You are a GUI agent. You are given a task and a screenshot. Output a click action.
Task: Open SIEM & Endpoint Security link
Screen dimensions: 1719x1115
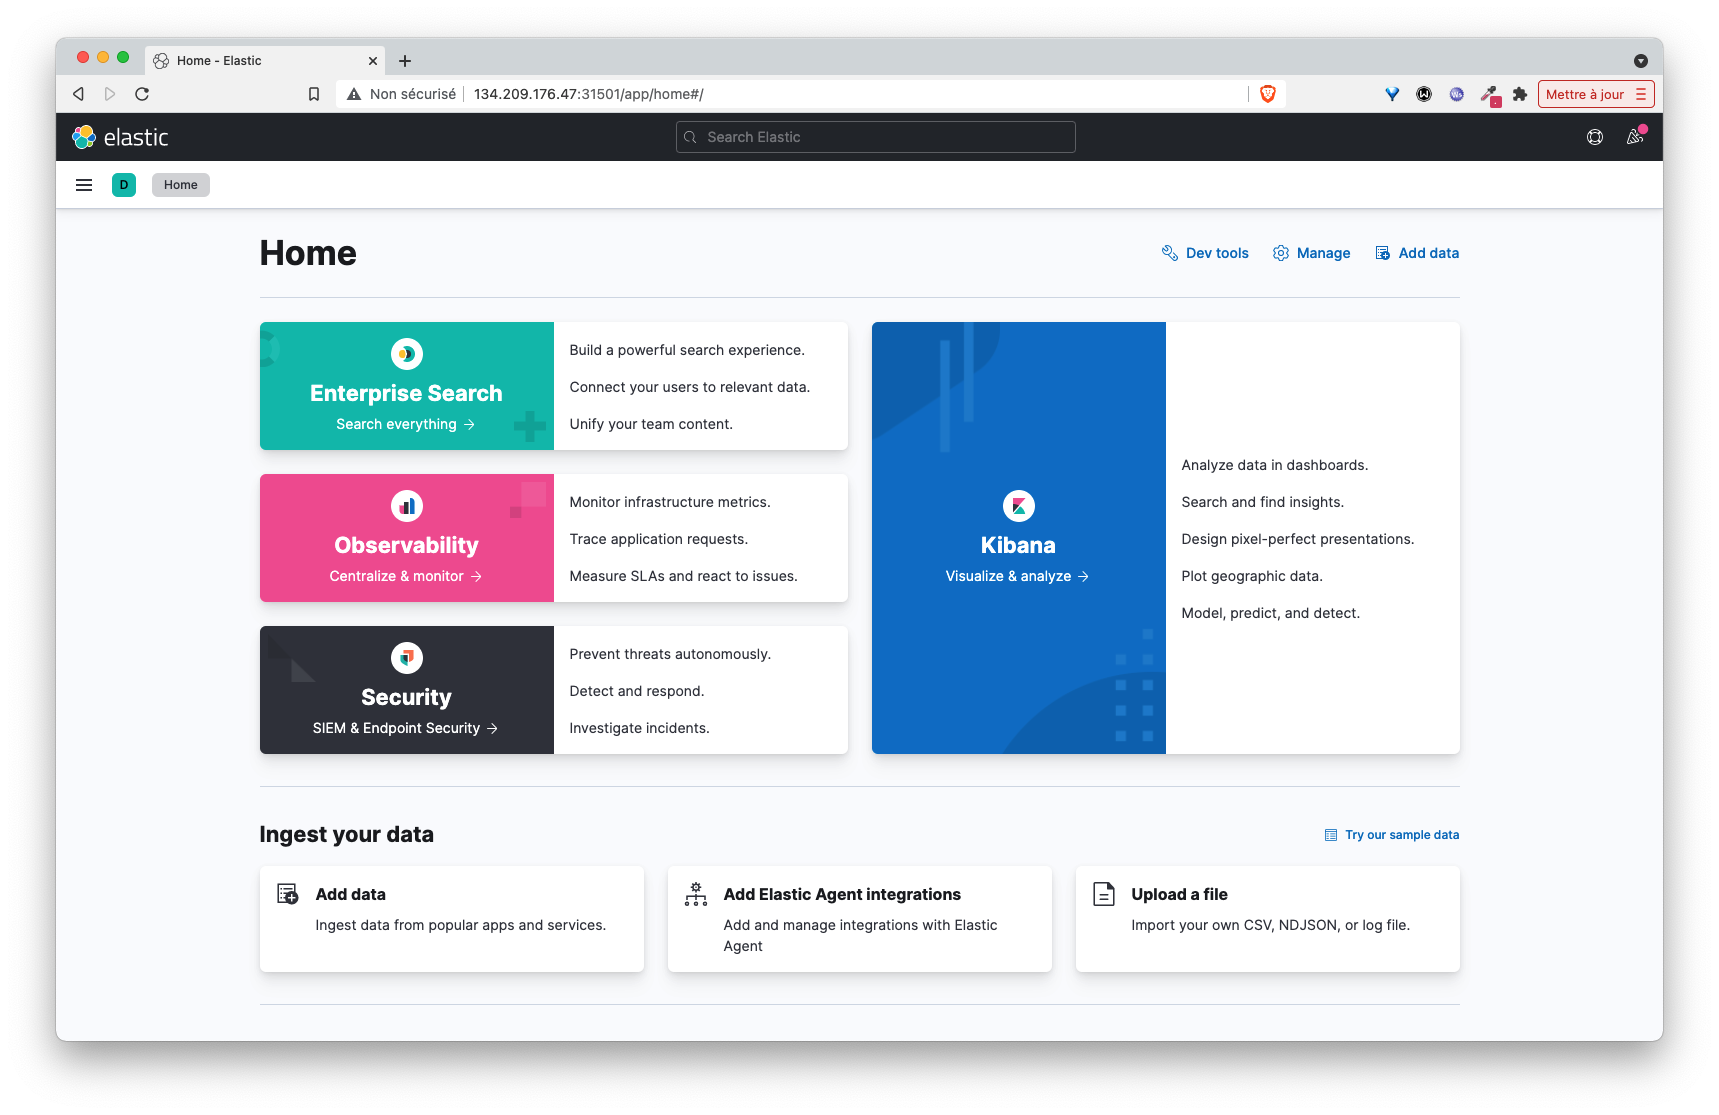[406, 728]
